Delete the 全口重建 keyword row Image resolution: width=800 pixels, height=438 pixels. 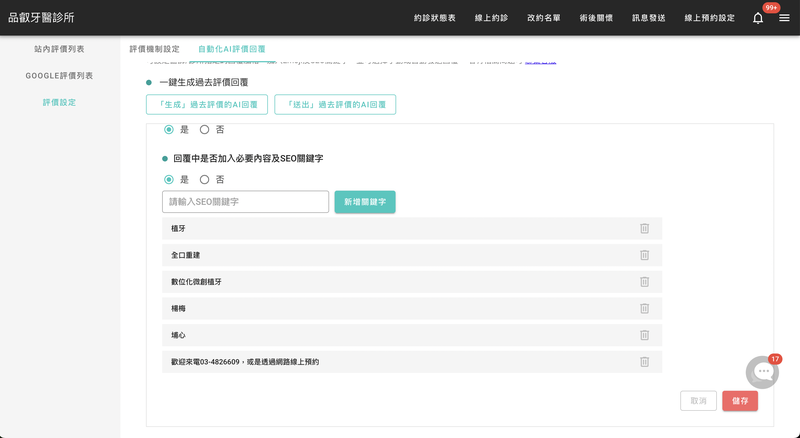(644, 255)
